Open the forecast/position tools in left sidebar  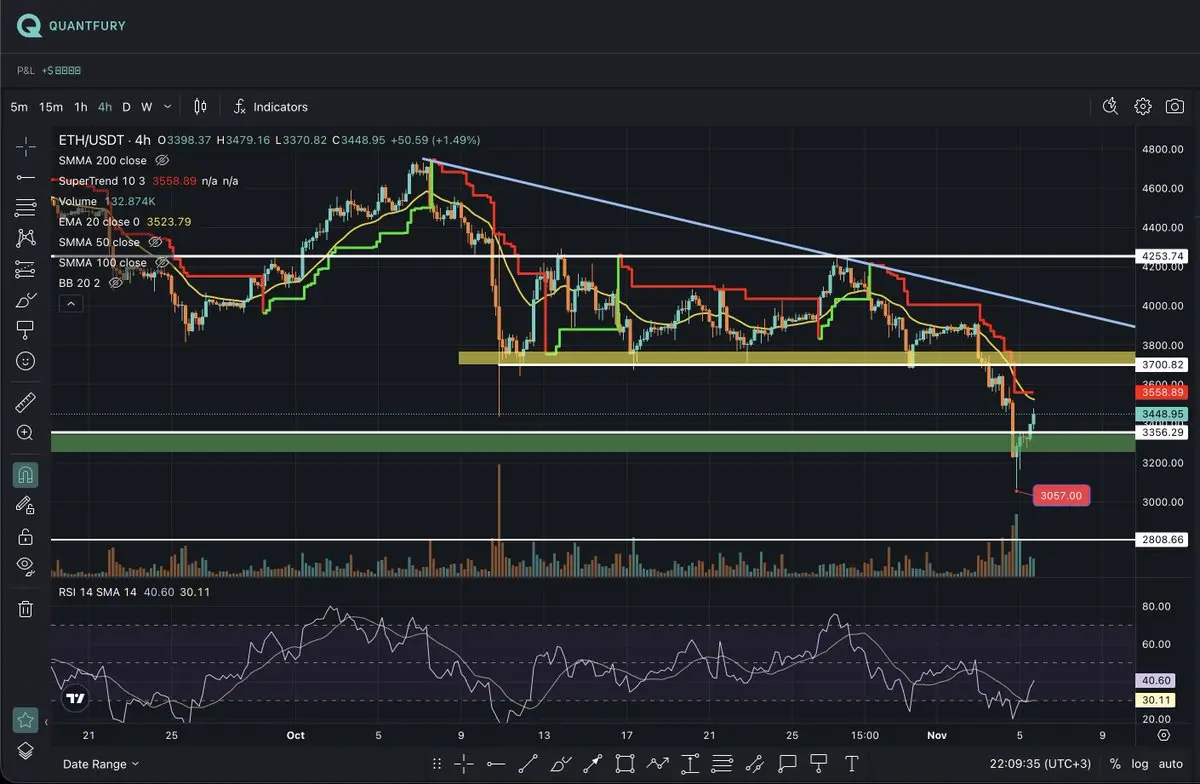click(25, 269)
